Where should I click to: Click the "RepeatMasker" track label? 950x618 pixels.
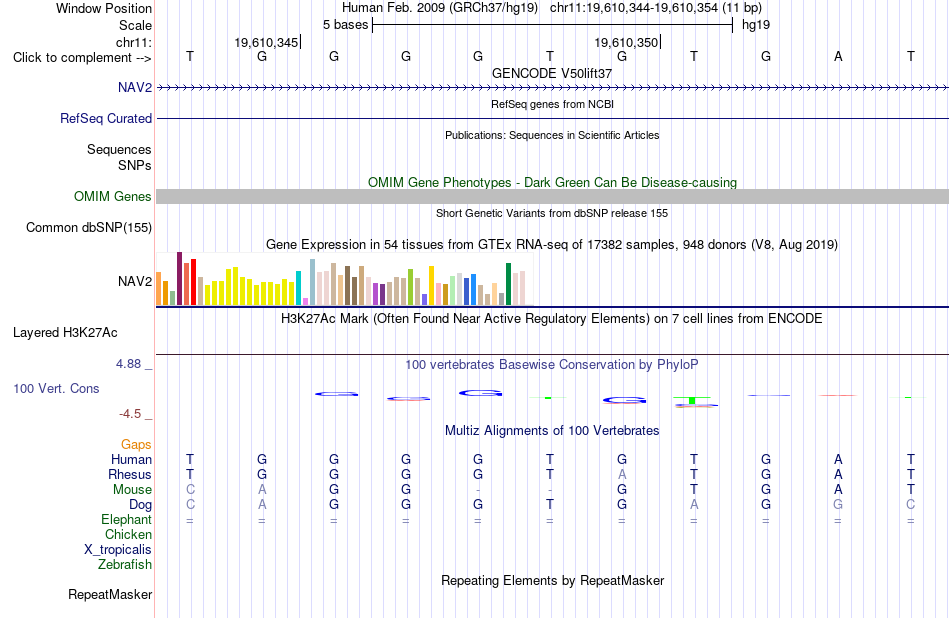click(110, 595)
